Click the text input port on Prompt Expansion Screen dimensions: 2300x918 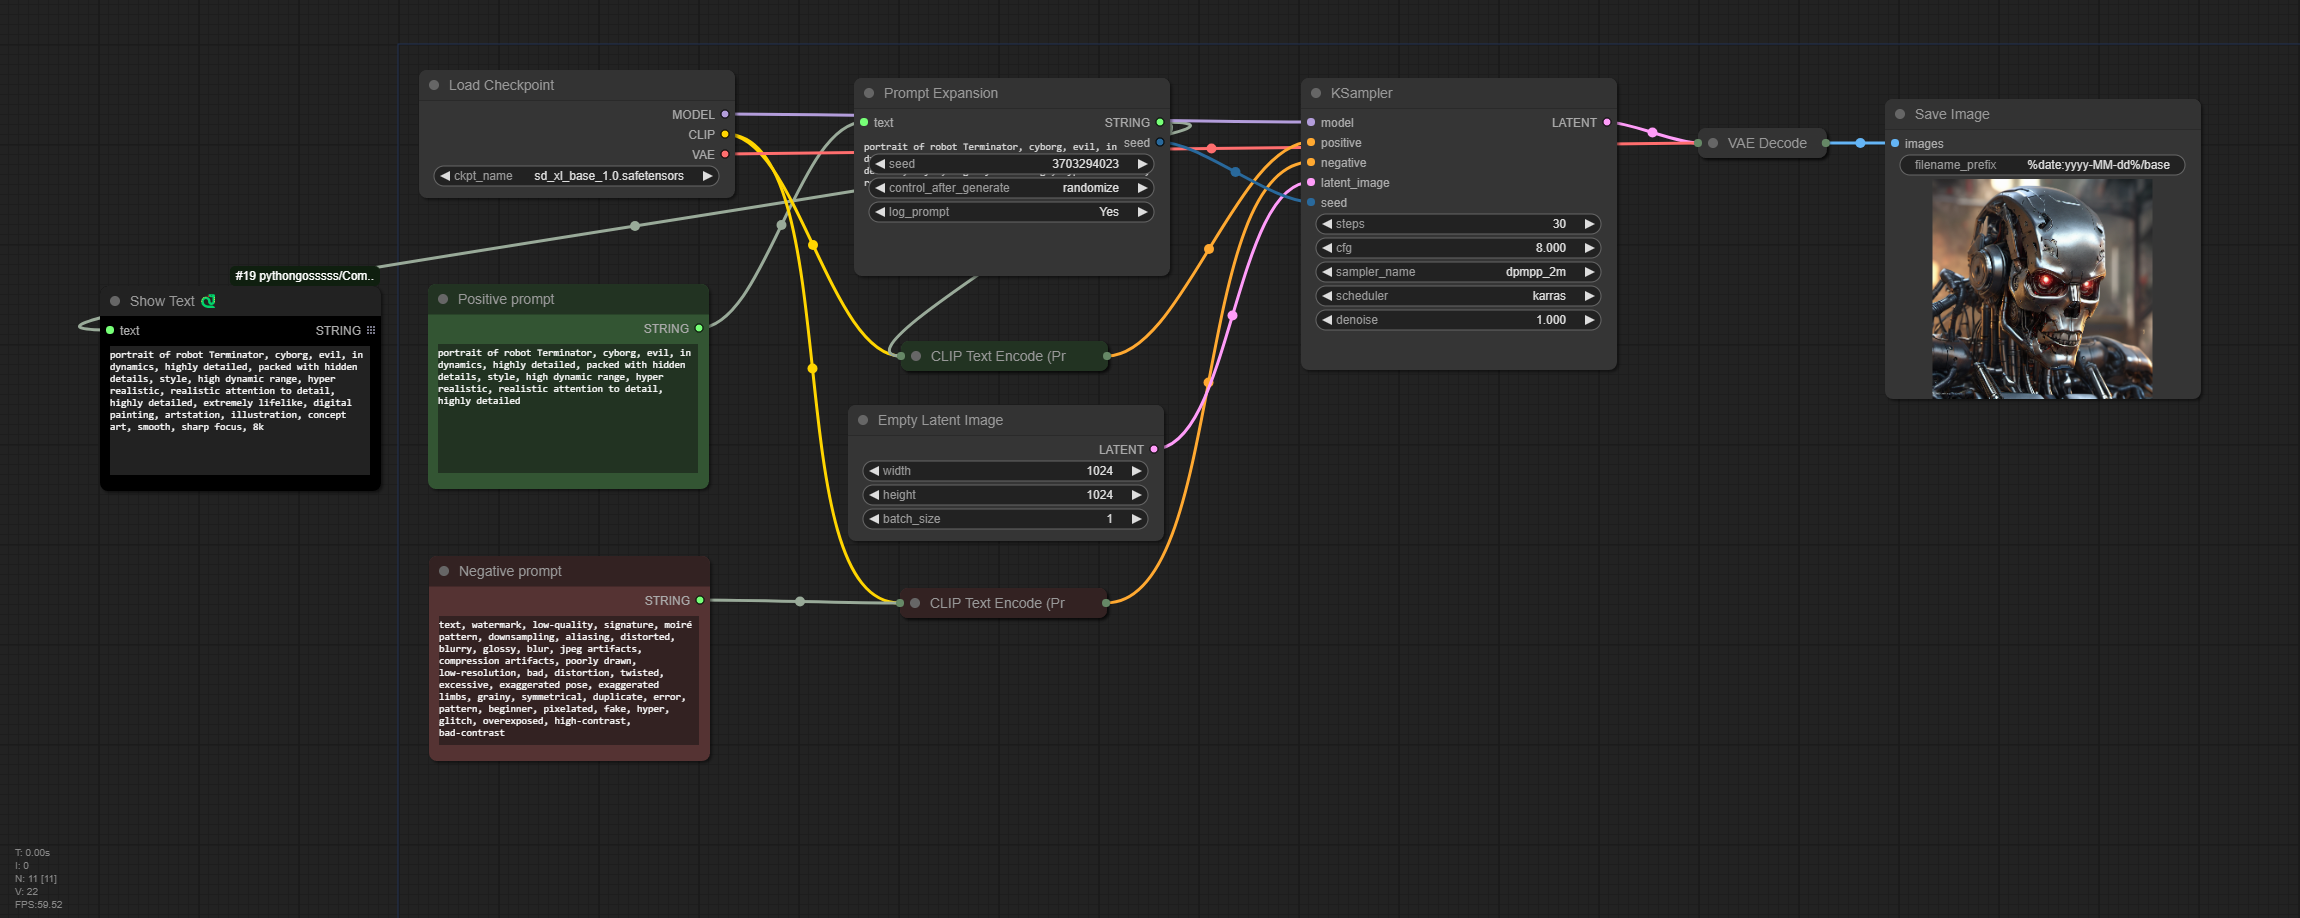click(864, 122)
